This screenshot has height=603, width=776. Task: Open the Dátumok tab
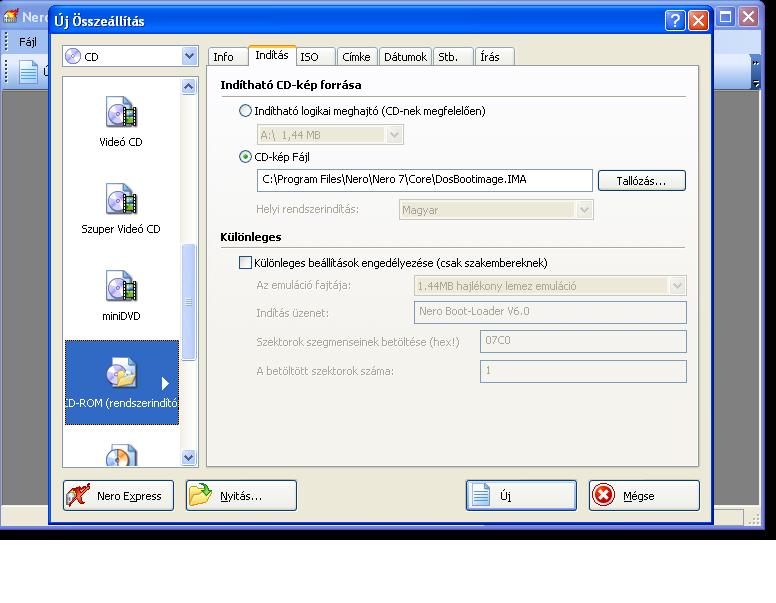coord(405,57)
